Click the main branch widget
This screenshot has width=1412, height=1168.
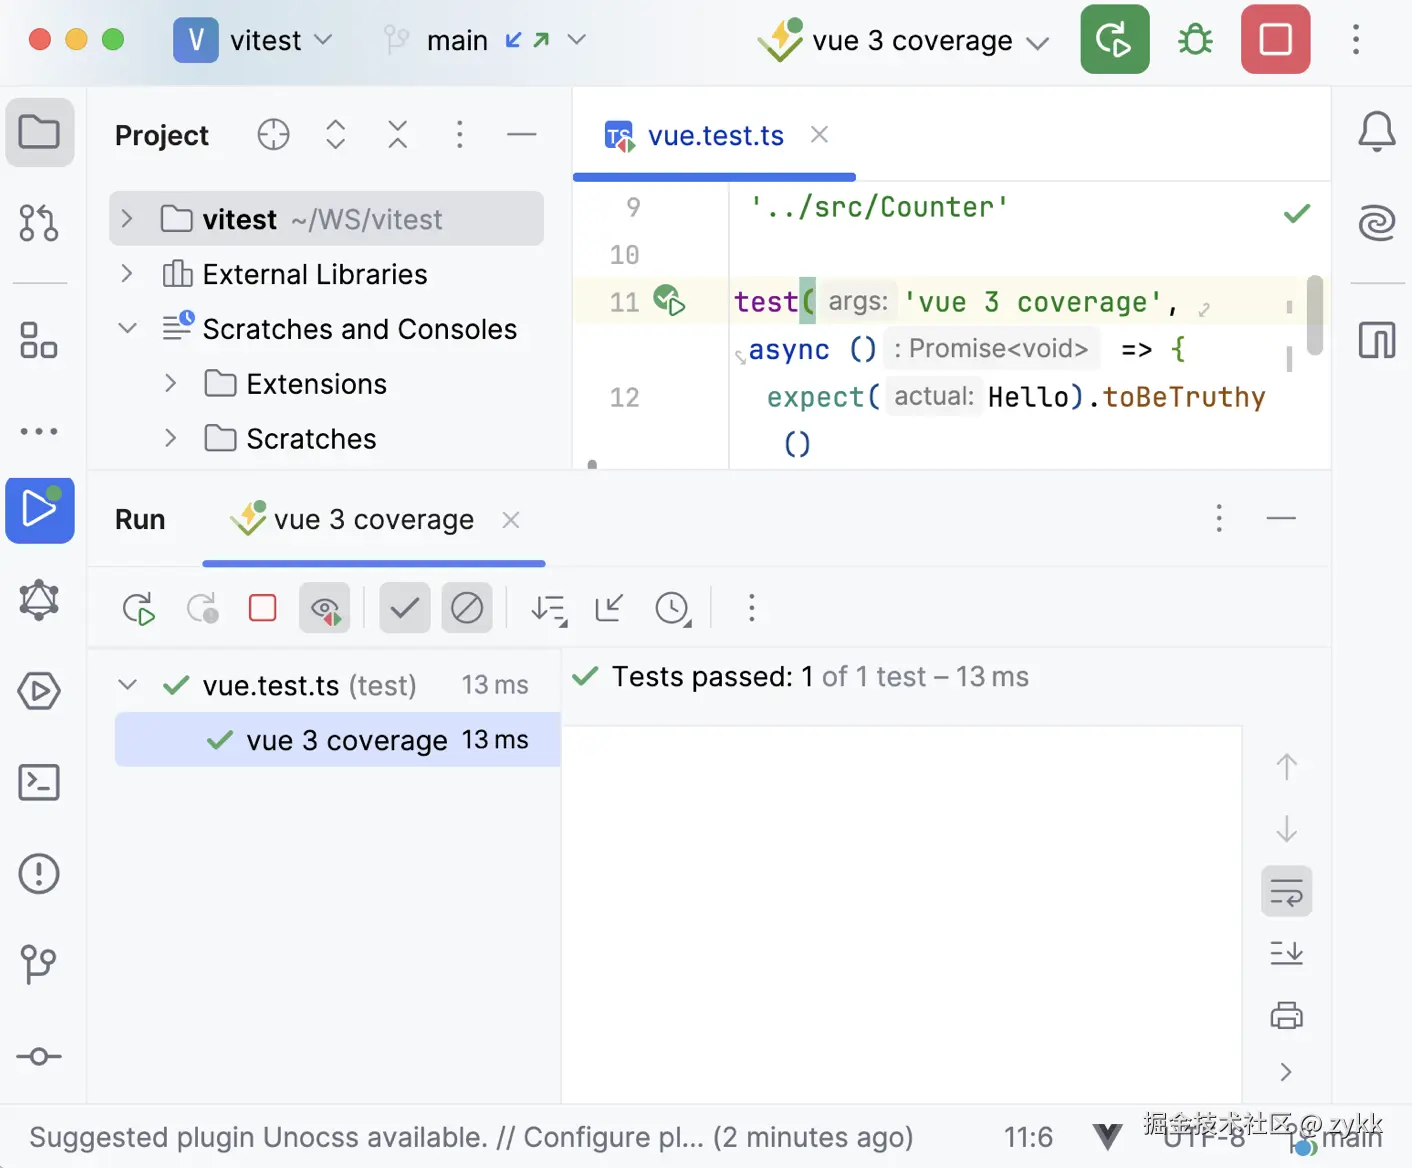coord(457,41)
